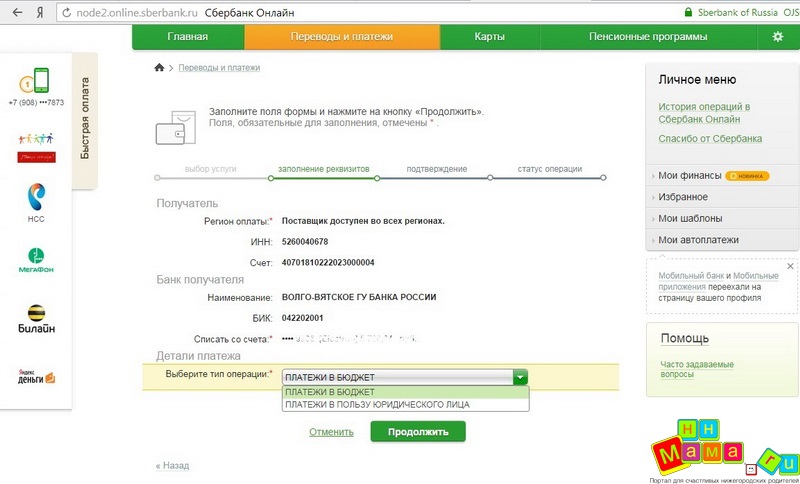This screenshot has height=484, width=800.
Task: Go back with the « Назад link
Action: point(172,466)
